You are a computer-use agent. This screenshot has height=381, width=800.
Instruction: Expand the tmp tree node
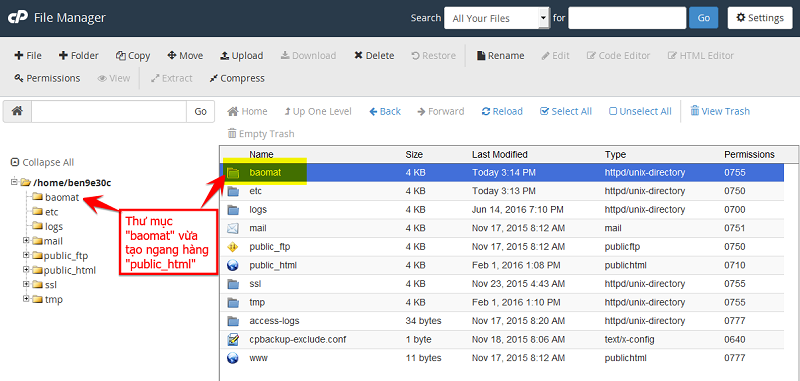(x=26, y=298)
